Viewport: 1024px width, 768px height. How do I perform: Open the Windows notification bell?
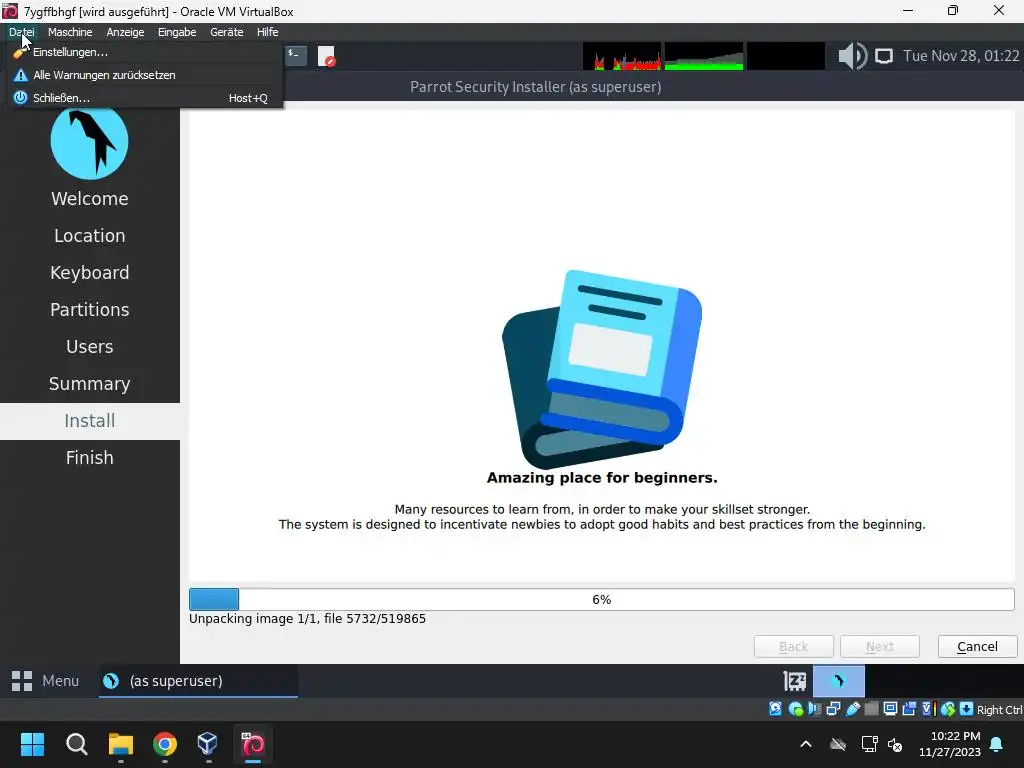click(997, 744)
